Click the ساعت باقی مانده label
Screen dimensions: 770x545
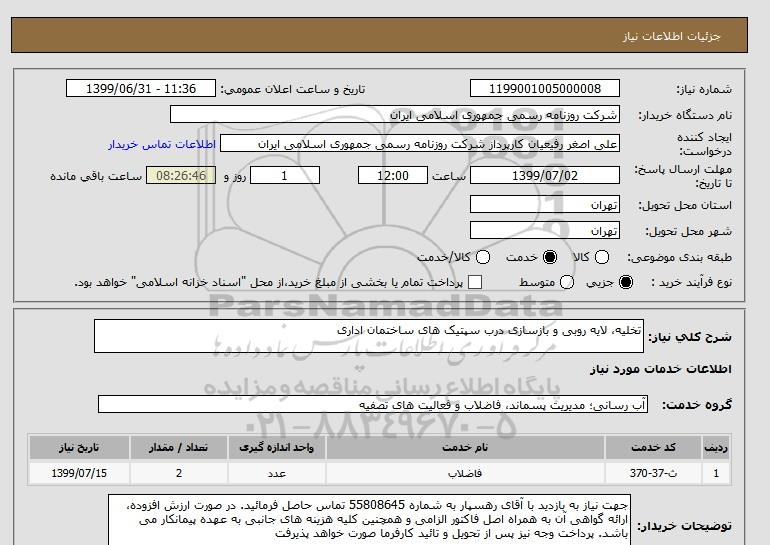click(x=96, y=176)
